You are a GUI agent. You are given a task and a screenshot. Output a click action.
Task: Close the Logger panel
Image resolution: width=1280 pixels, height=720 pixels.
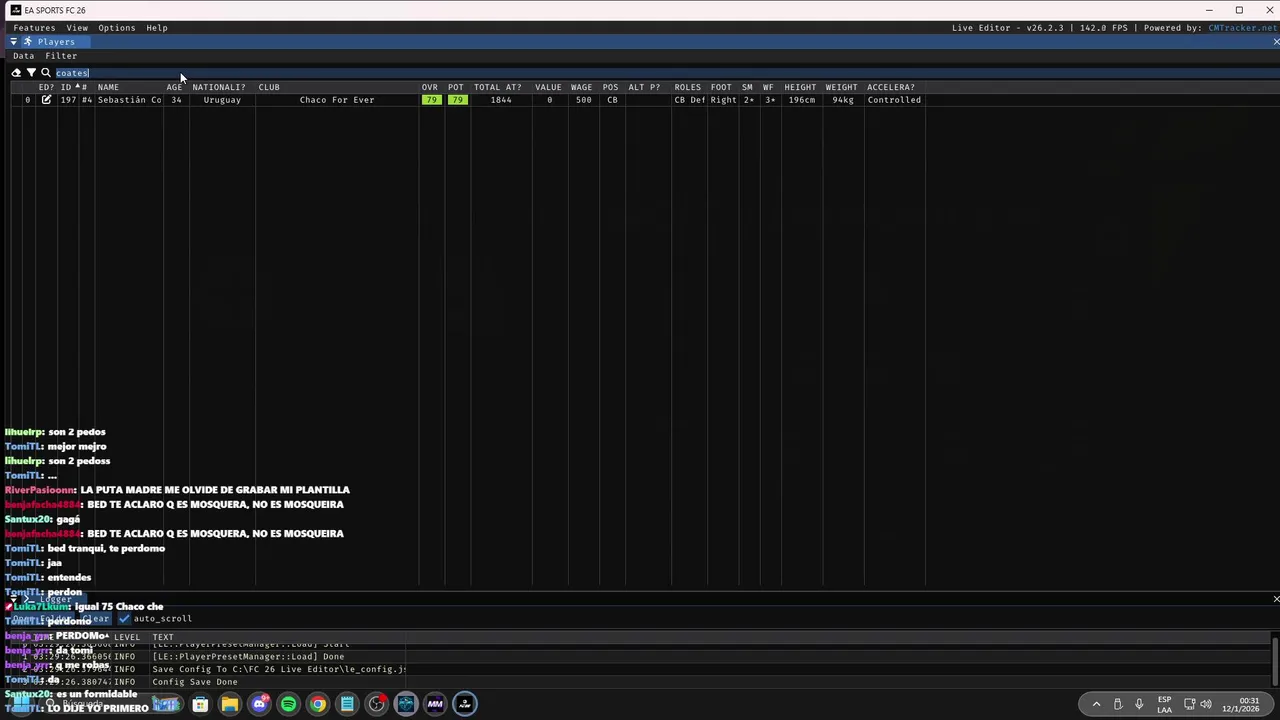click(1276, 599)
